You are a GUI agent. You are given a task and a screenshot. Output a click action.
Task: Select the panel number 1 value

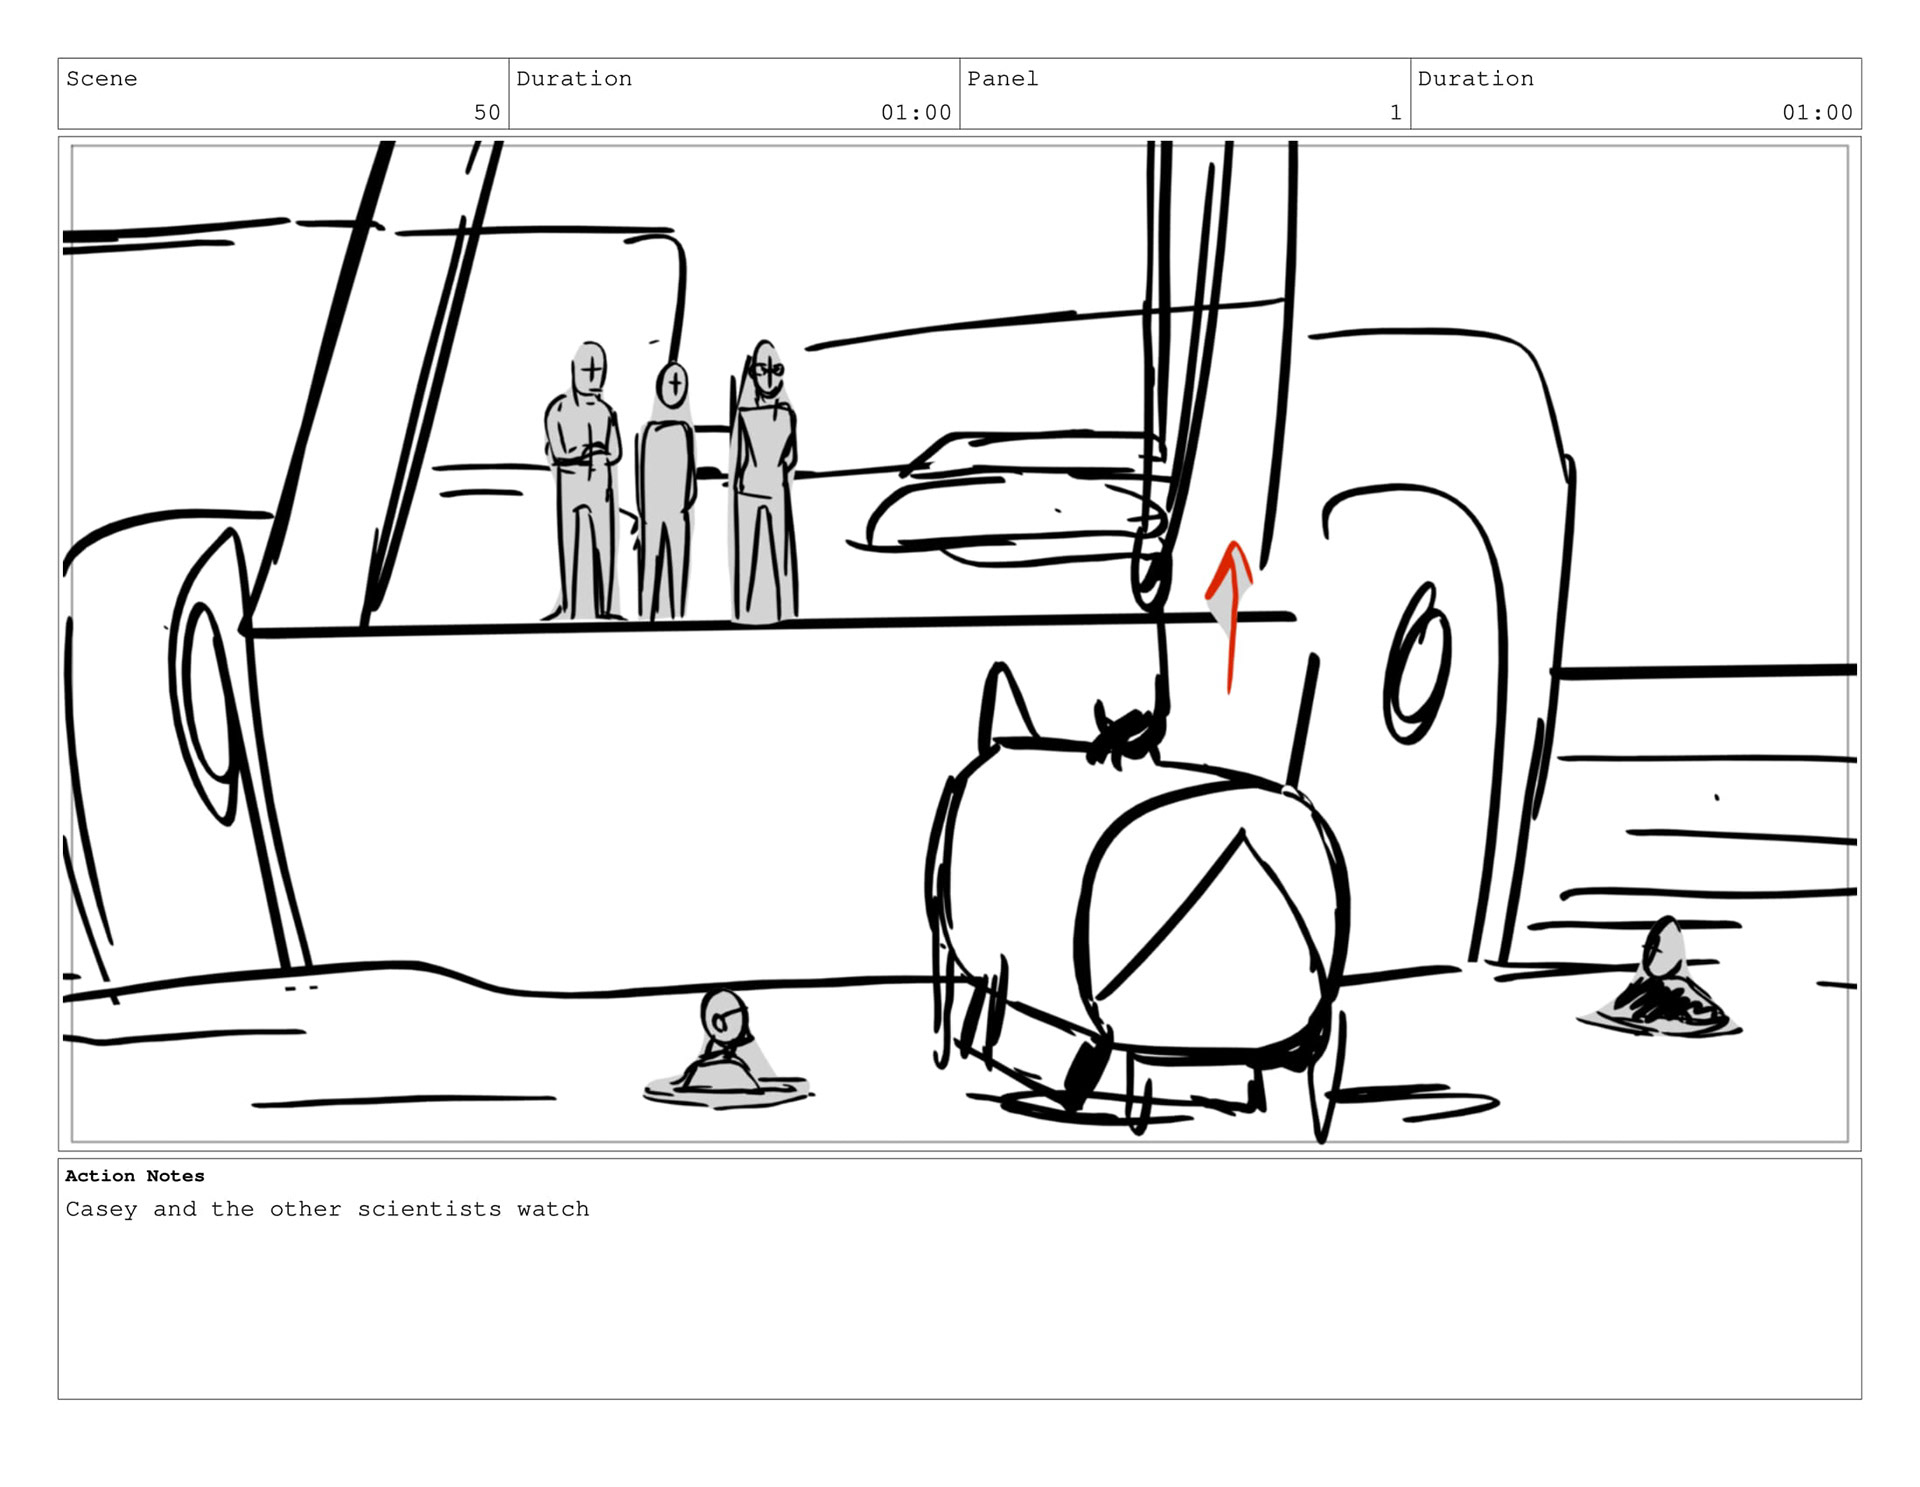(1395, 112)
